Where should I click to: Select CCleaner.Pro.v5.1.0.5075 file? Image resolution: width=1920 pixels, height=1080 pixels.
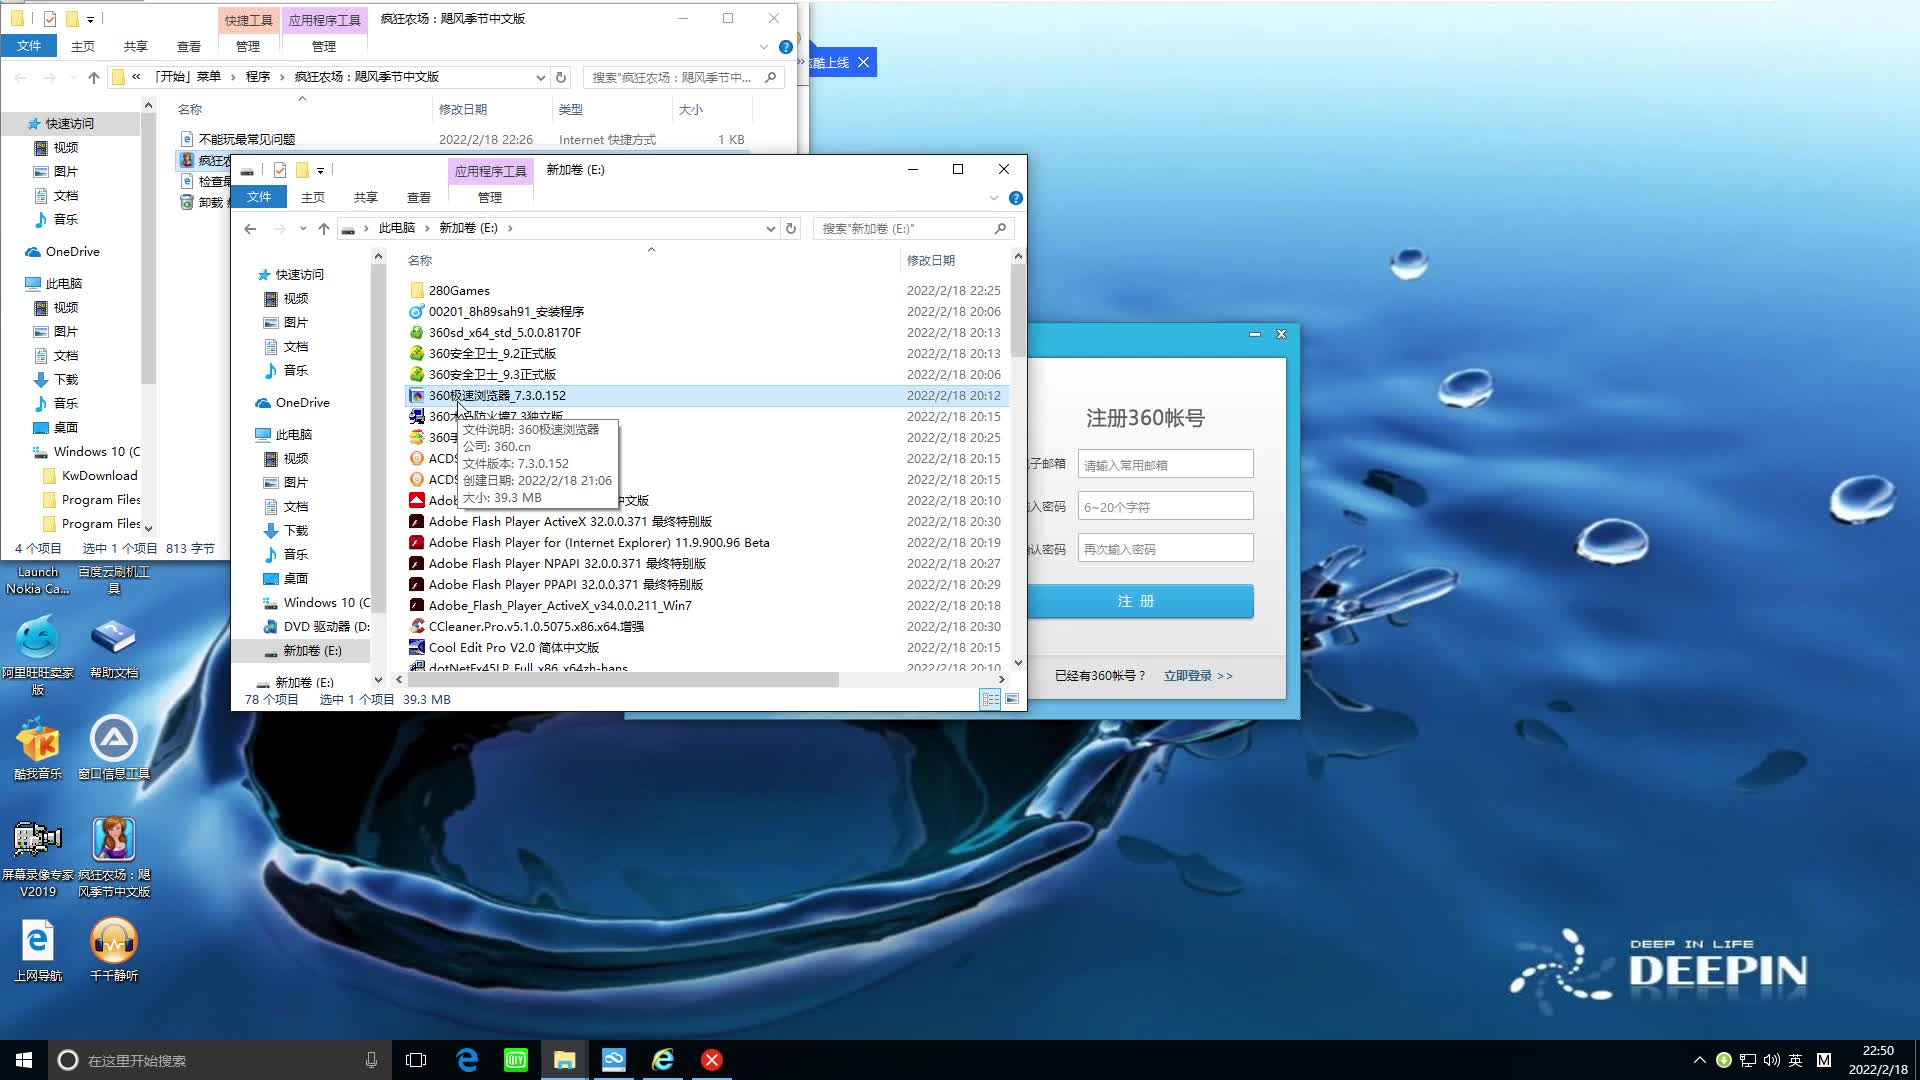(x=536, y=627)
